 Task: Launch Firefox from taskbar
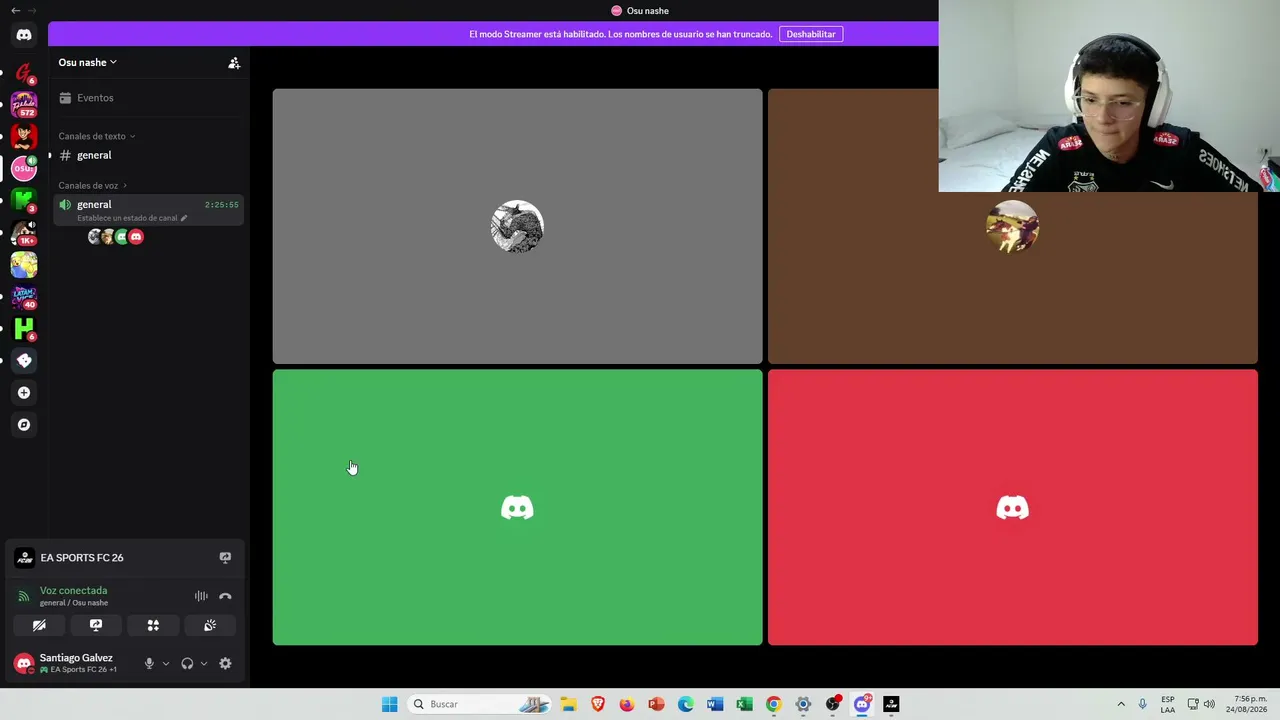point(627,704)
